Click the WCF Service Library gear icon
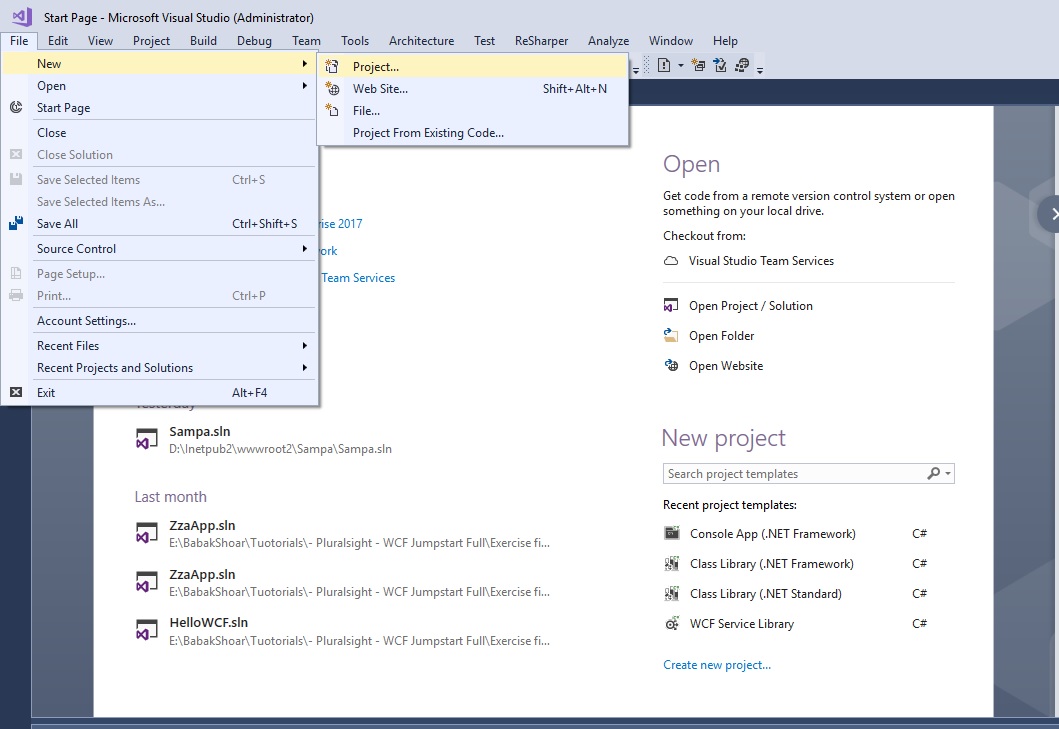 [x=672, y=624]
